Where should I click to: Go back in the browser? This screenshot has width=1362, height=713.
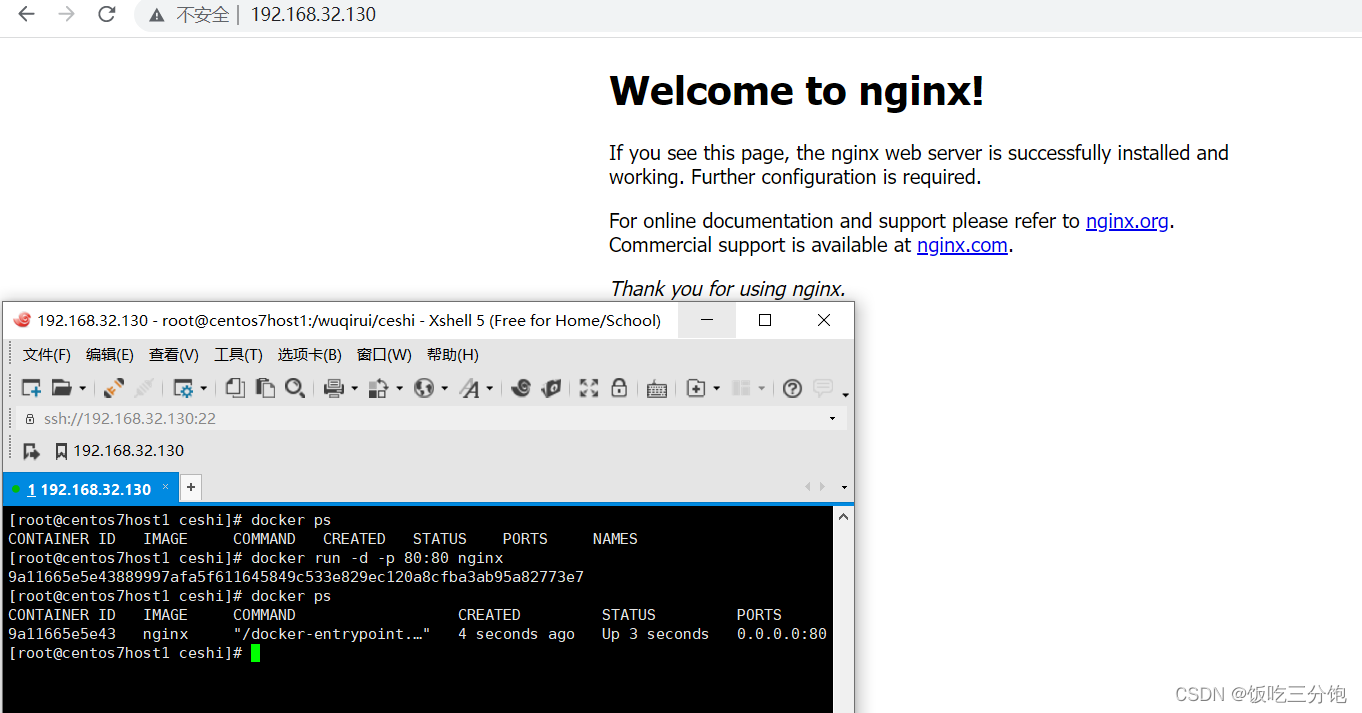pyautogui.click(x=27, y=15)
